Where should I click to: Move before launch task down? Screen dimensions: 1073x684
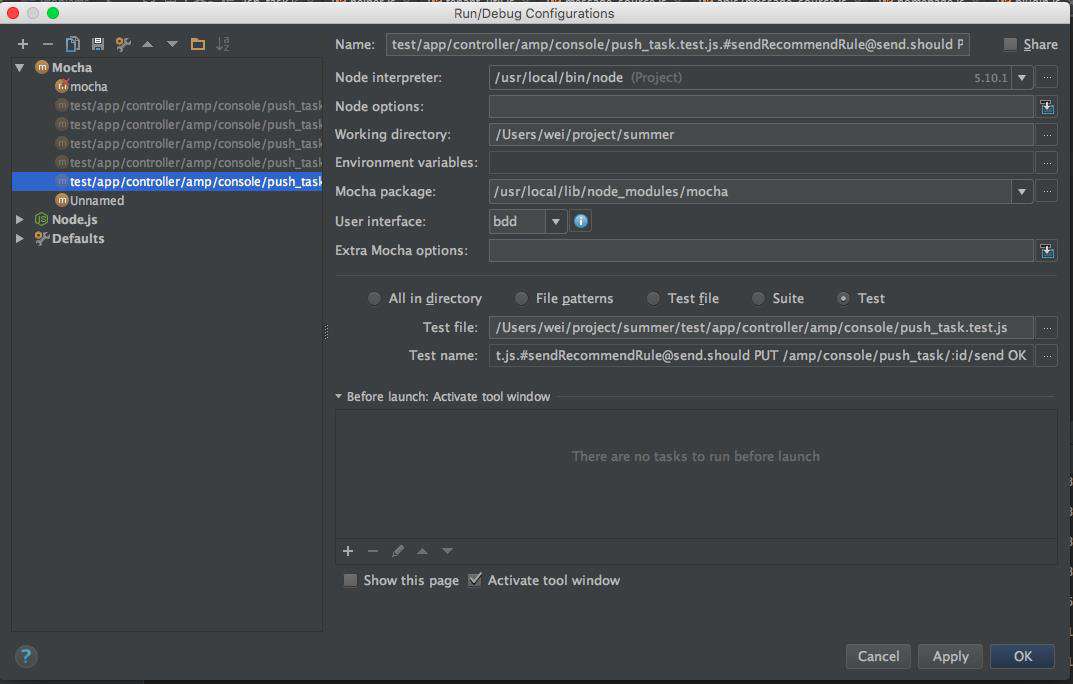click(x=447, y=551)
